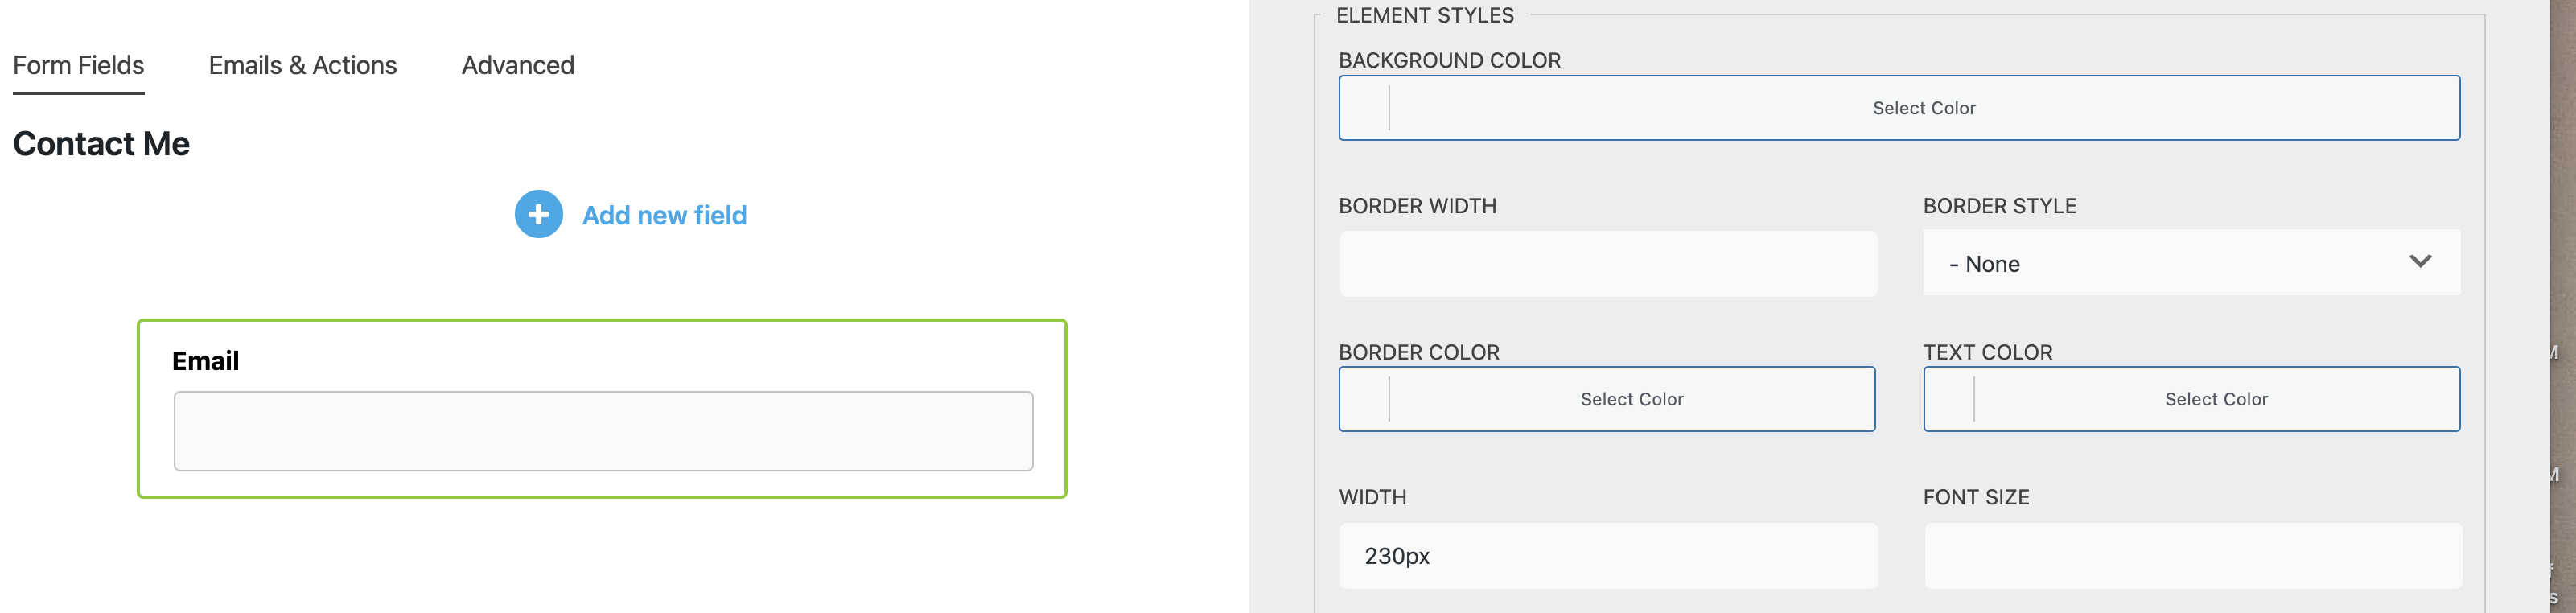The height and width of the screenshot is (613, 2576).
Task: Open the Border Style dropdown
Action: point(2190,263)
